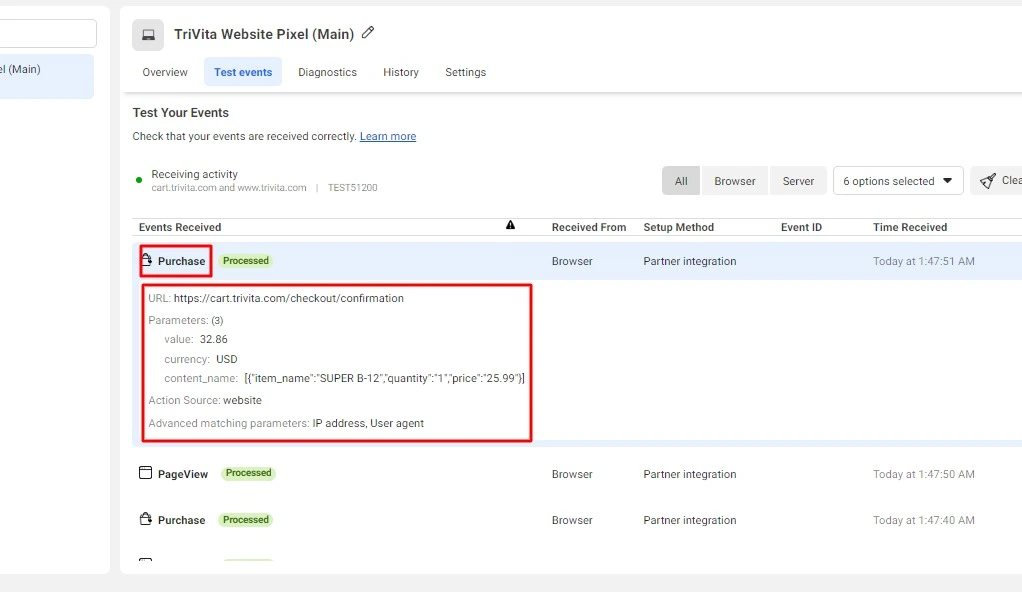Screen dimensions: 1022x592
Task: Click the TEST51200 test code
Action: [353, 188]
